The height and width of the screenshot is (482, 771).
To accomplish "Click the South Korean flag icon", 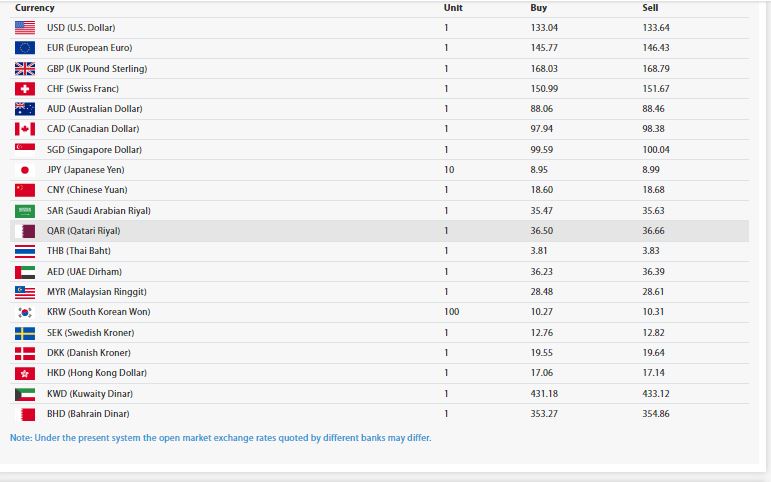I will tap(25, 312).
